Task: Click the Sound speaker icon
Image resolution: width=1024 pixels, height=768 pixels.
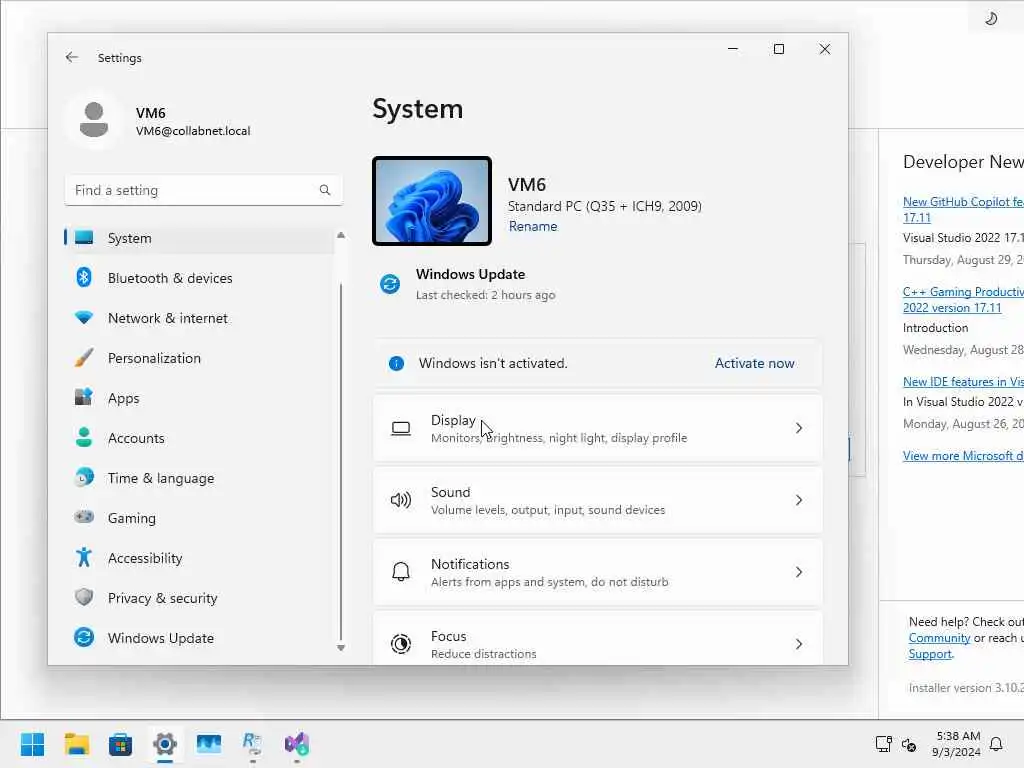Action: tap(401, 500)
